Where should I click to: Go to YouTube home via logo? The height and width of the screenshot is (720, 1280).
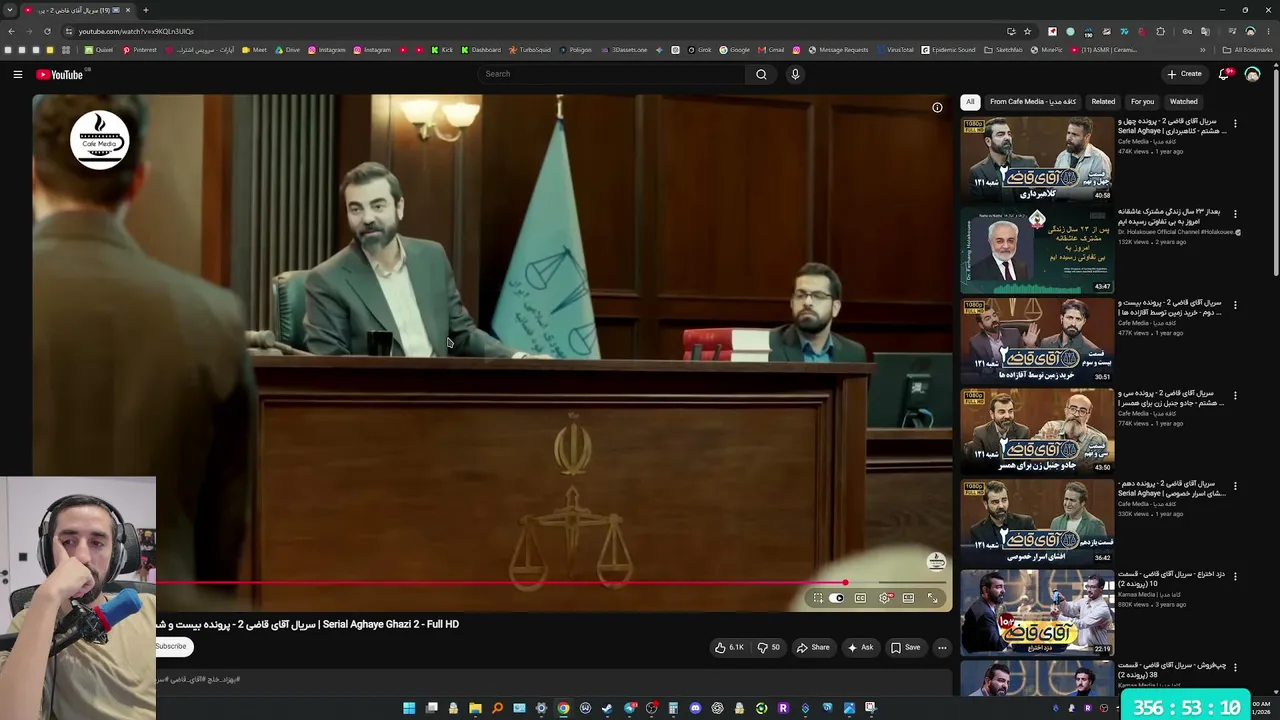tap(59, 74)
